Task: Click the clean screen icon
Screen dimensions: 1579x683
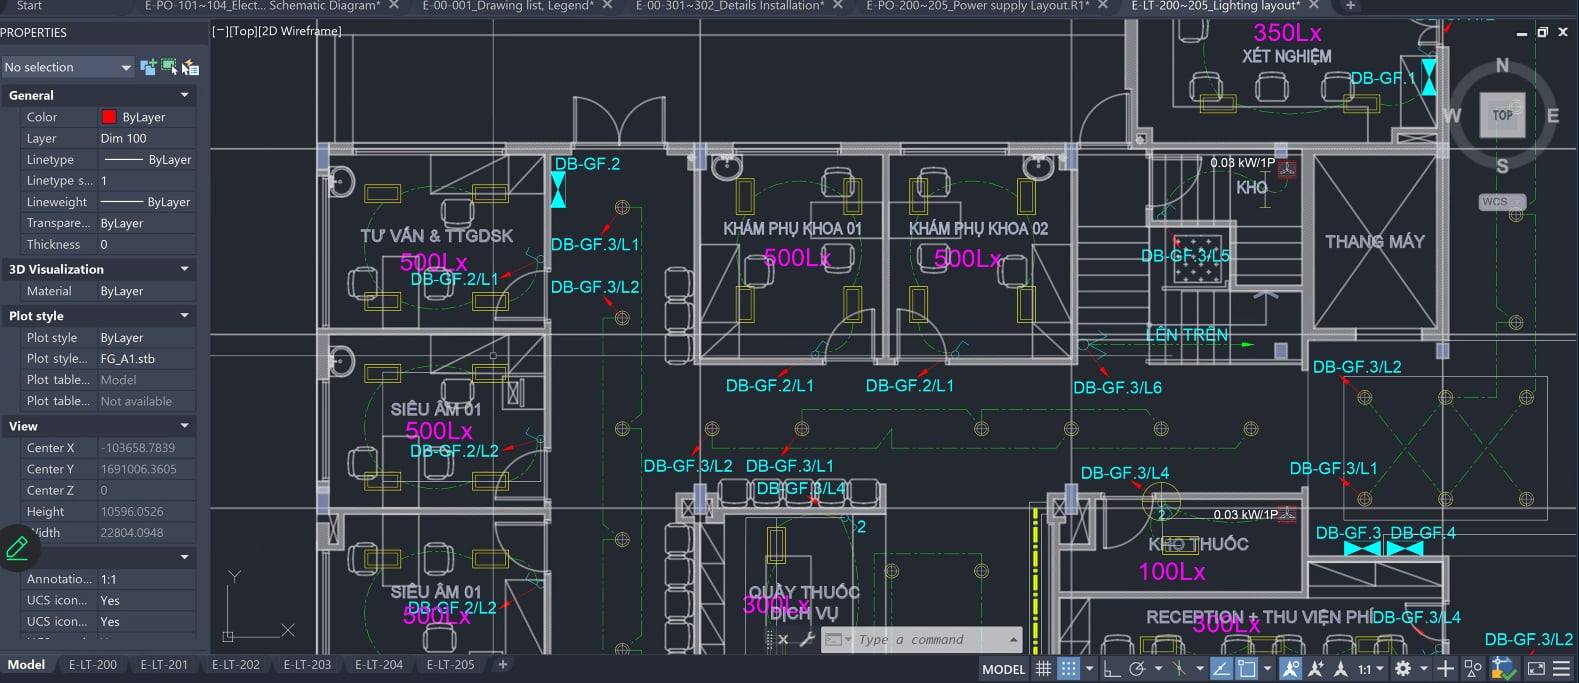Action: click(1537, 669)
